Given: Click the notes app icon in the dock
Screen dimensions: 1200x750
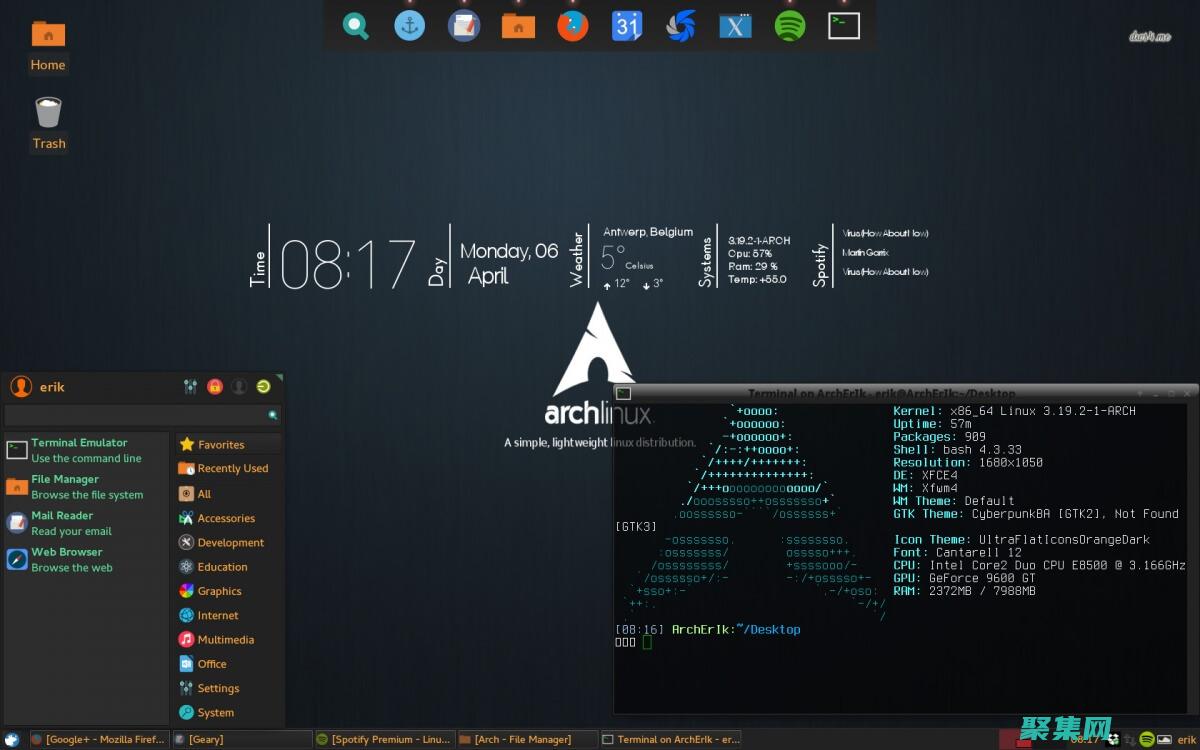Looking at the screenshot, I should pos(464,25).
